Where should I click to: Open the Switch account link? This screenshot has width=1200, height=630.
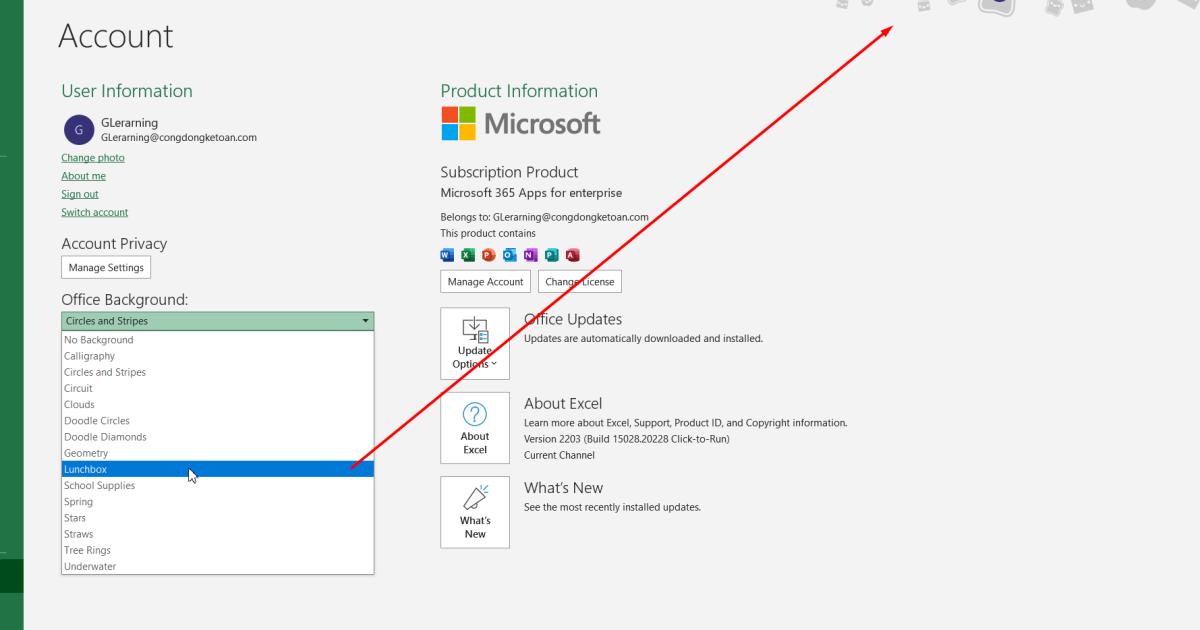pos(94,211)
